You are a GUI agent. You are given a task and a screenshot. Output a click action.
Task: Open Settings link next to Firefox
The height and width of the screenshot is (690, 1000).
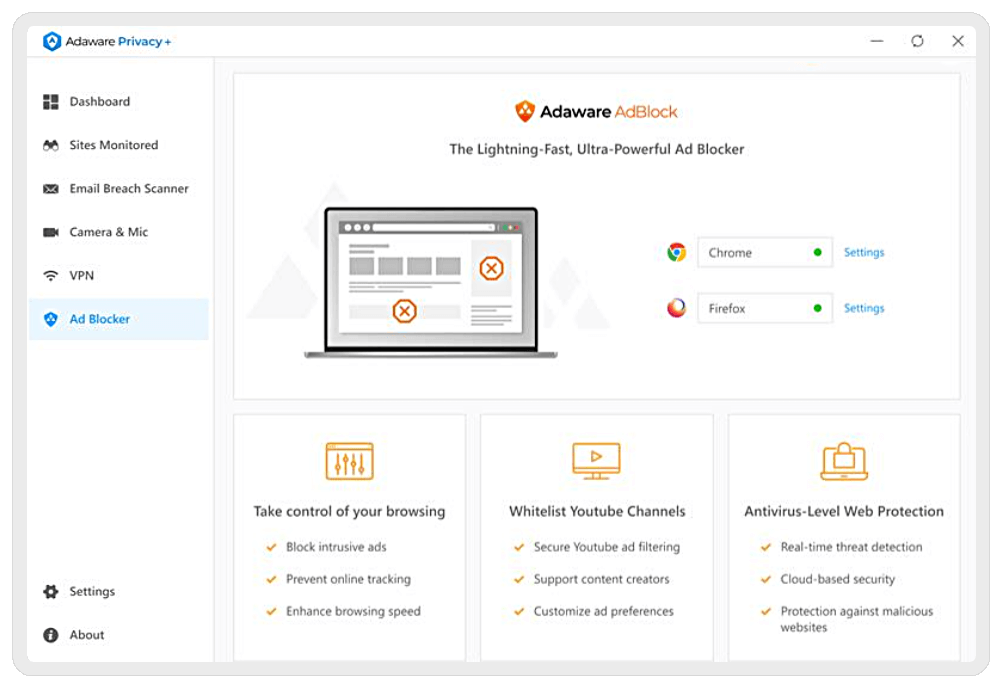pyautogui.click(x=864, y=308)
